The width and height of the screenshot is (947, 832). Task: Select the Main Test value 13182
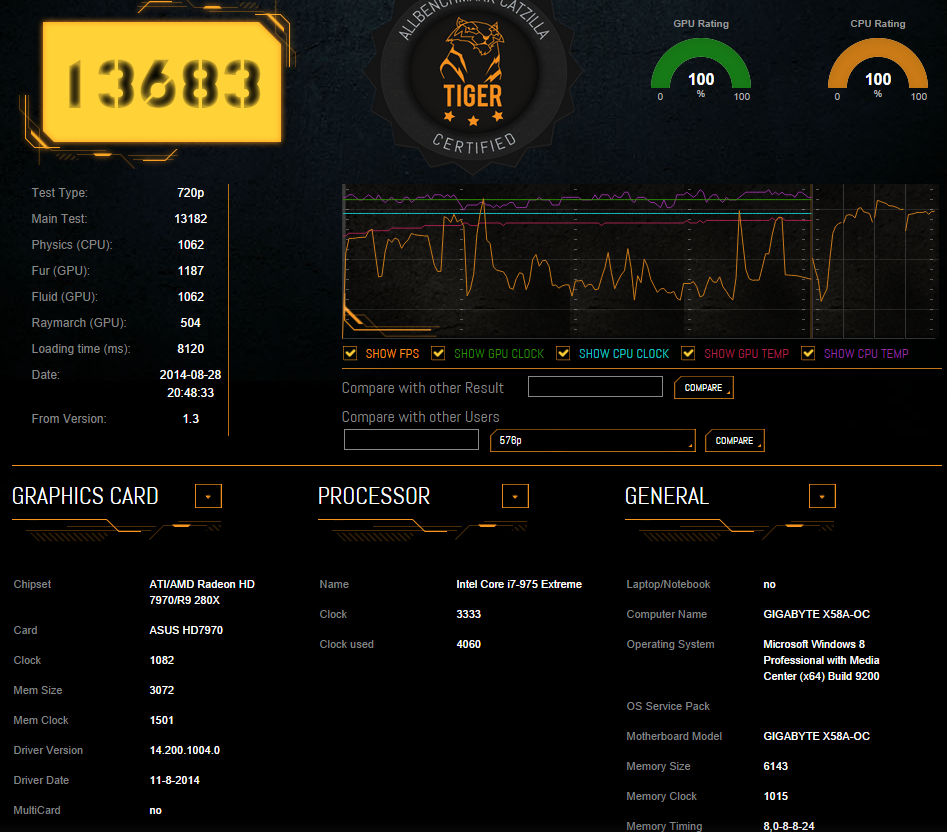(x=190, y=219)
